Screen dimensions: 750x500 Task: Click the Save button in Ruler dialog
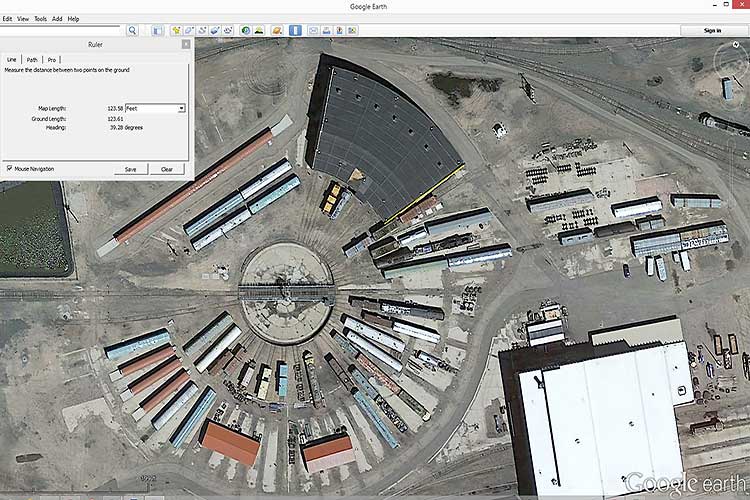point(130,169)
